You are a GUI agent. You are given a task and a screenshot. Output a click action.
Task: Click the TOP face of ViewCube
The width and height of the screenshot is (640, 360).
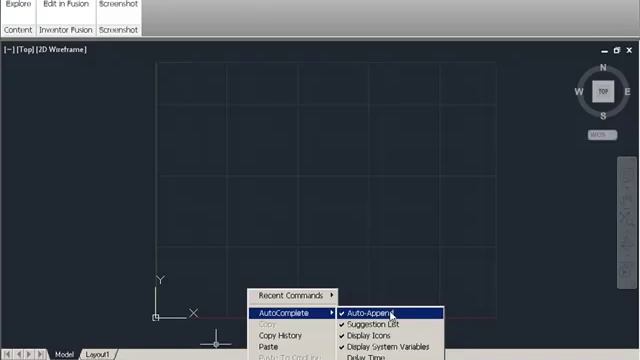click(603, 91)
